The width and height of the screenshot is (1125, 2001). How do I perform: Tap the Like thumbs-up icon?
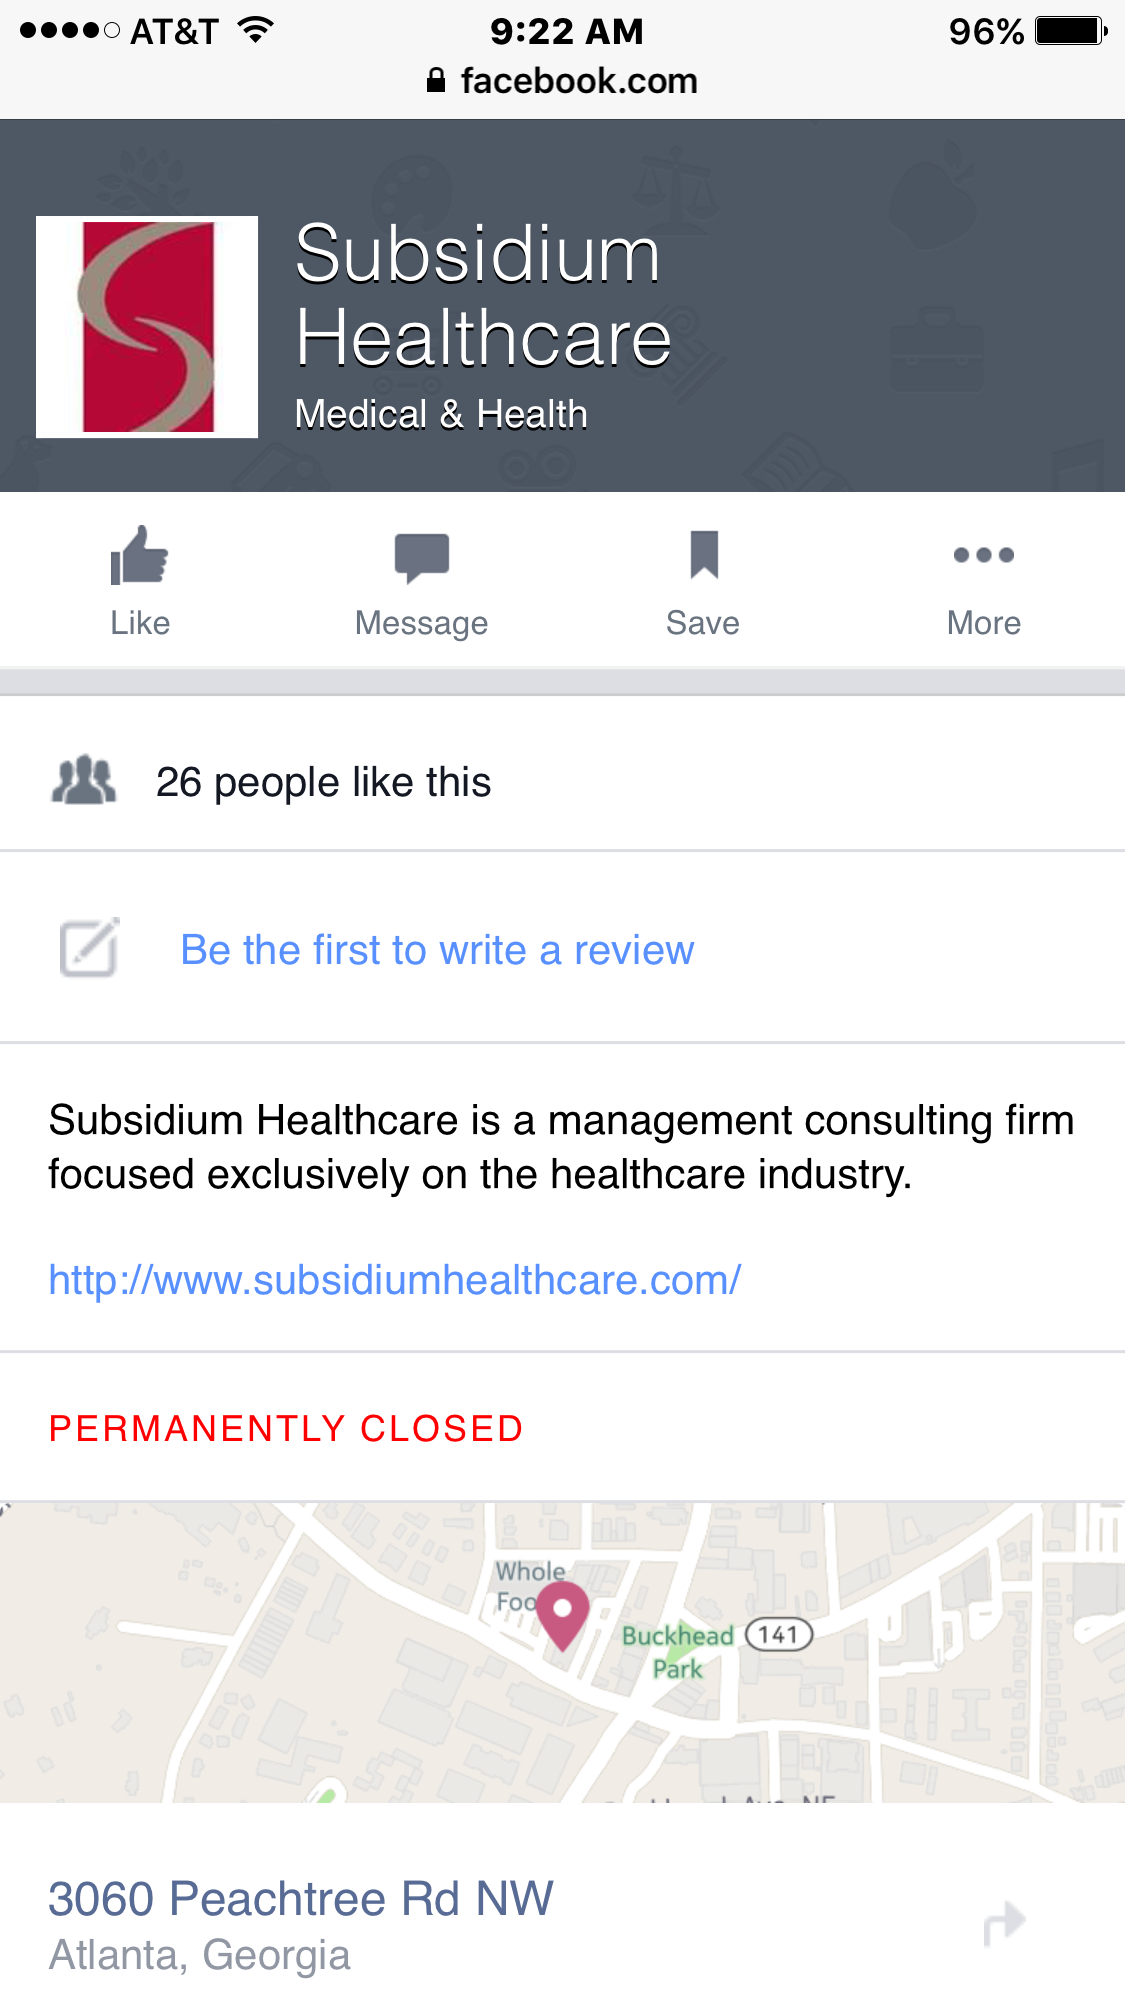click(139, 555)
